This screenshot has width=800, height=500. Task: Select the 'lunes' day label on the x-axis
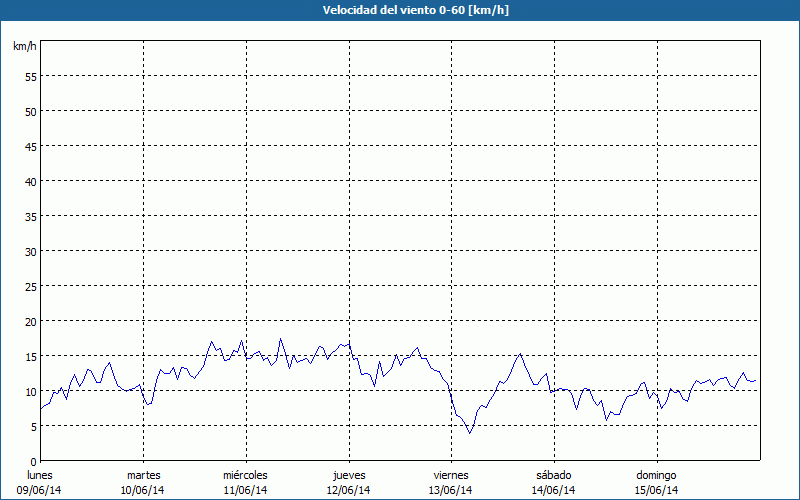pyautogui.click(x=40, y=475)
